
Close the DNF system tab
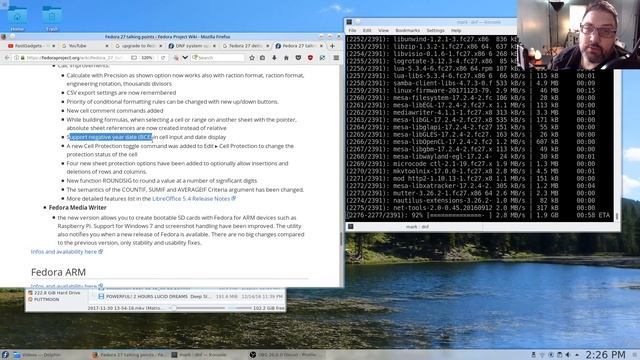(214, 46)
